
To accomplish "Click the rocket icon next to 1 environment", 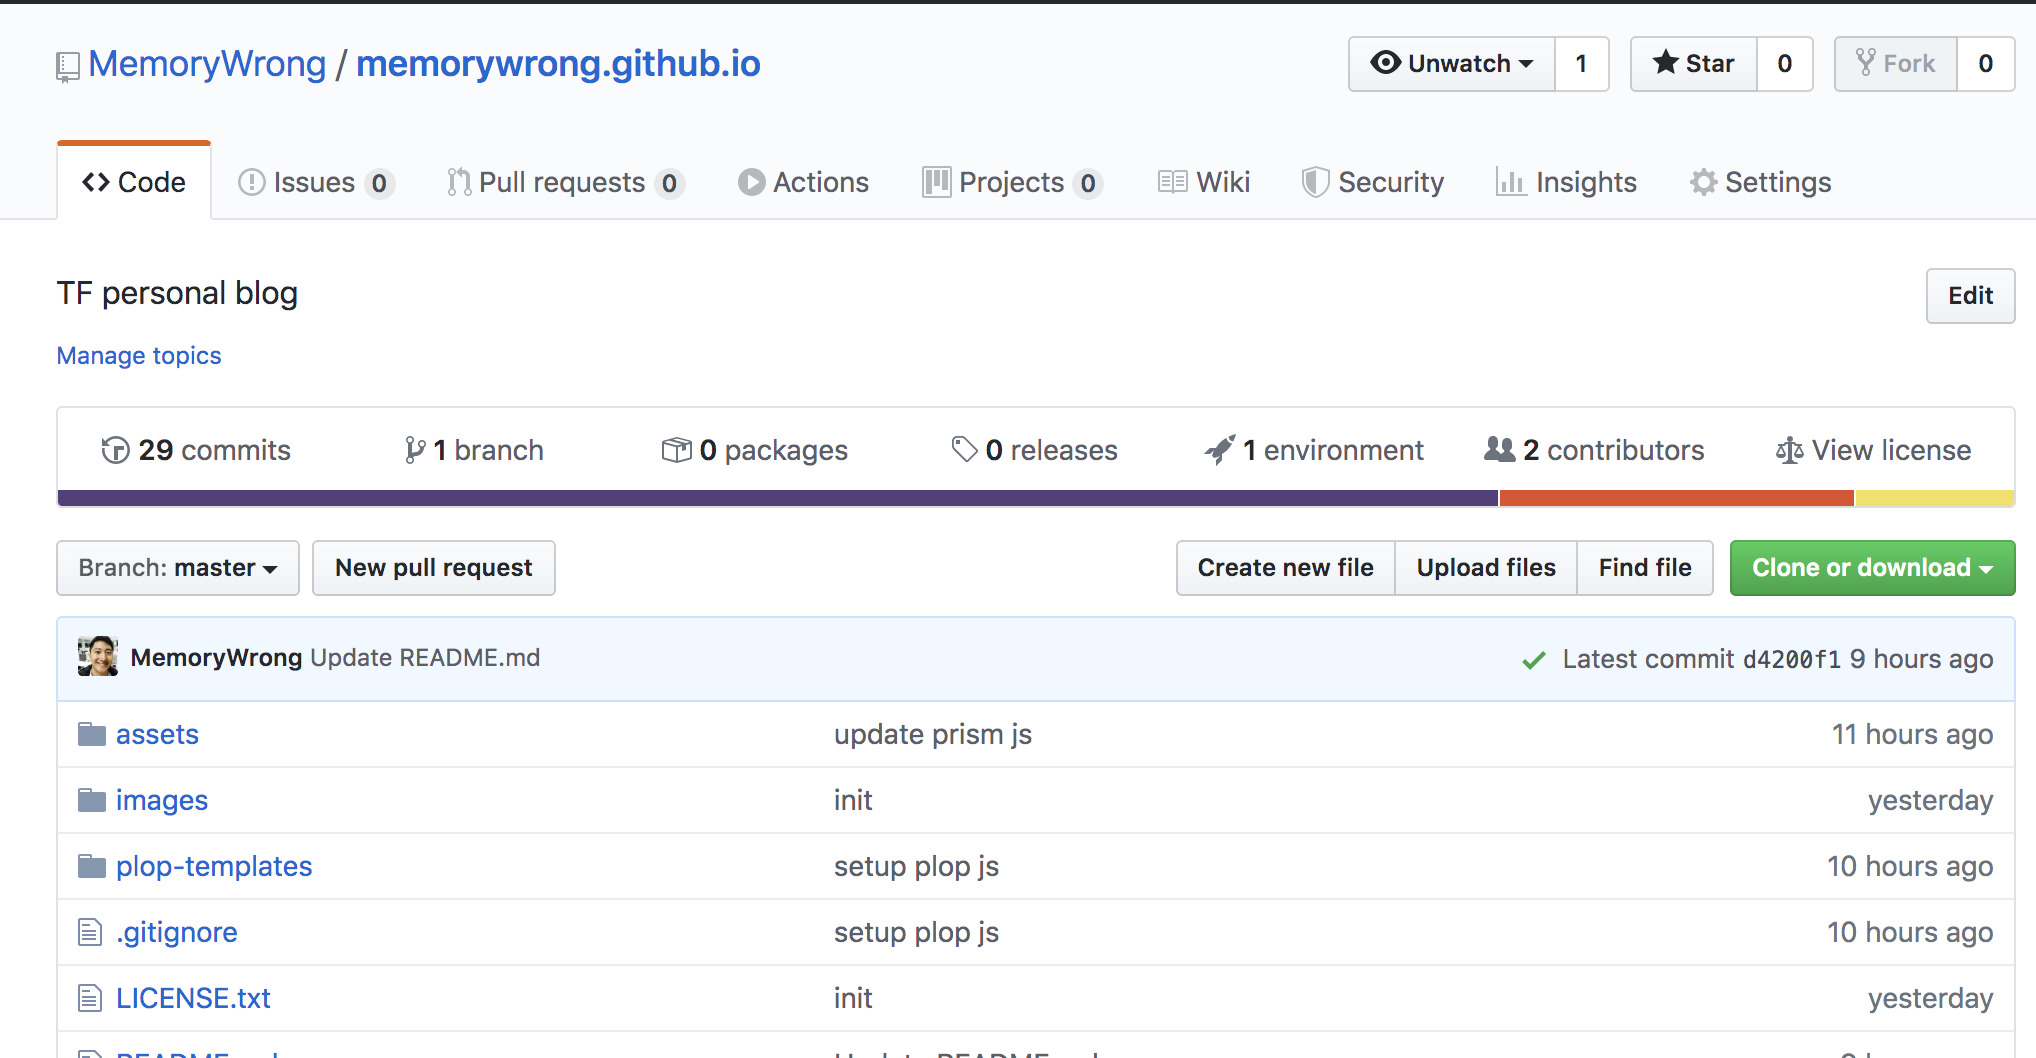I will (1220, 450).
